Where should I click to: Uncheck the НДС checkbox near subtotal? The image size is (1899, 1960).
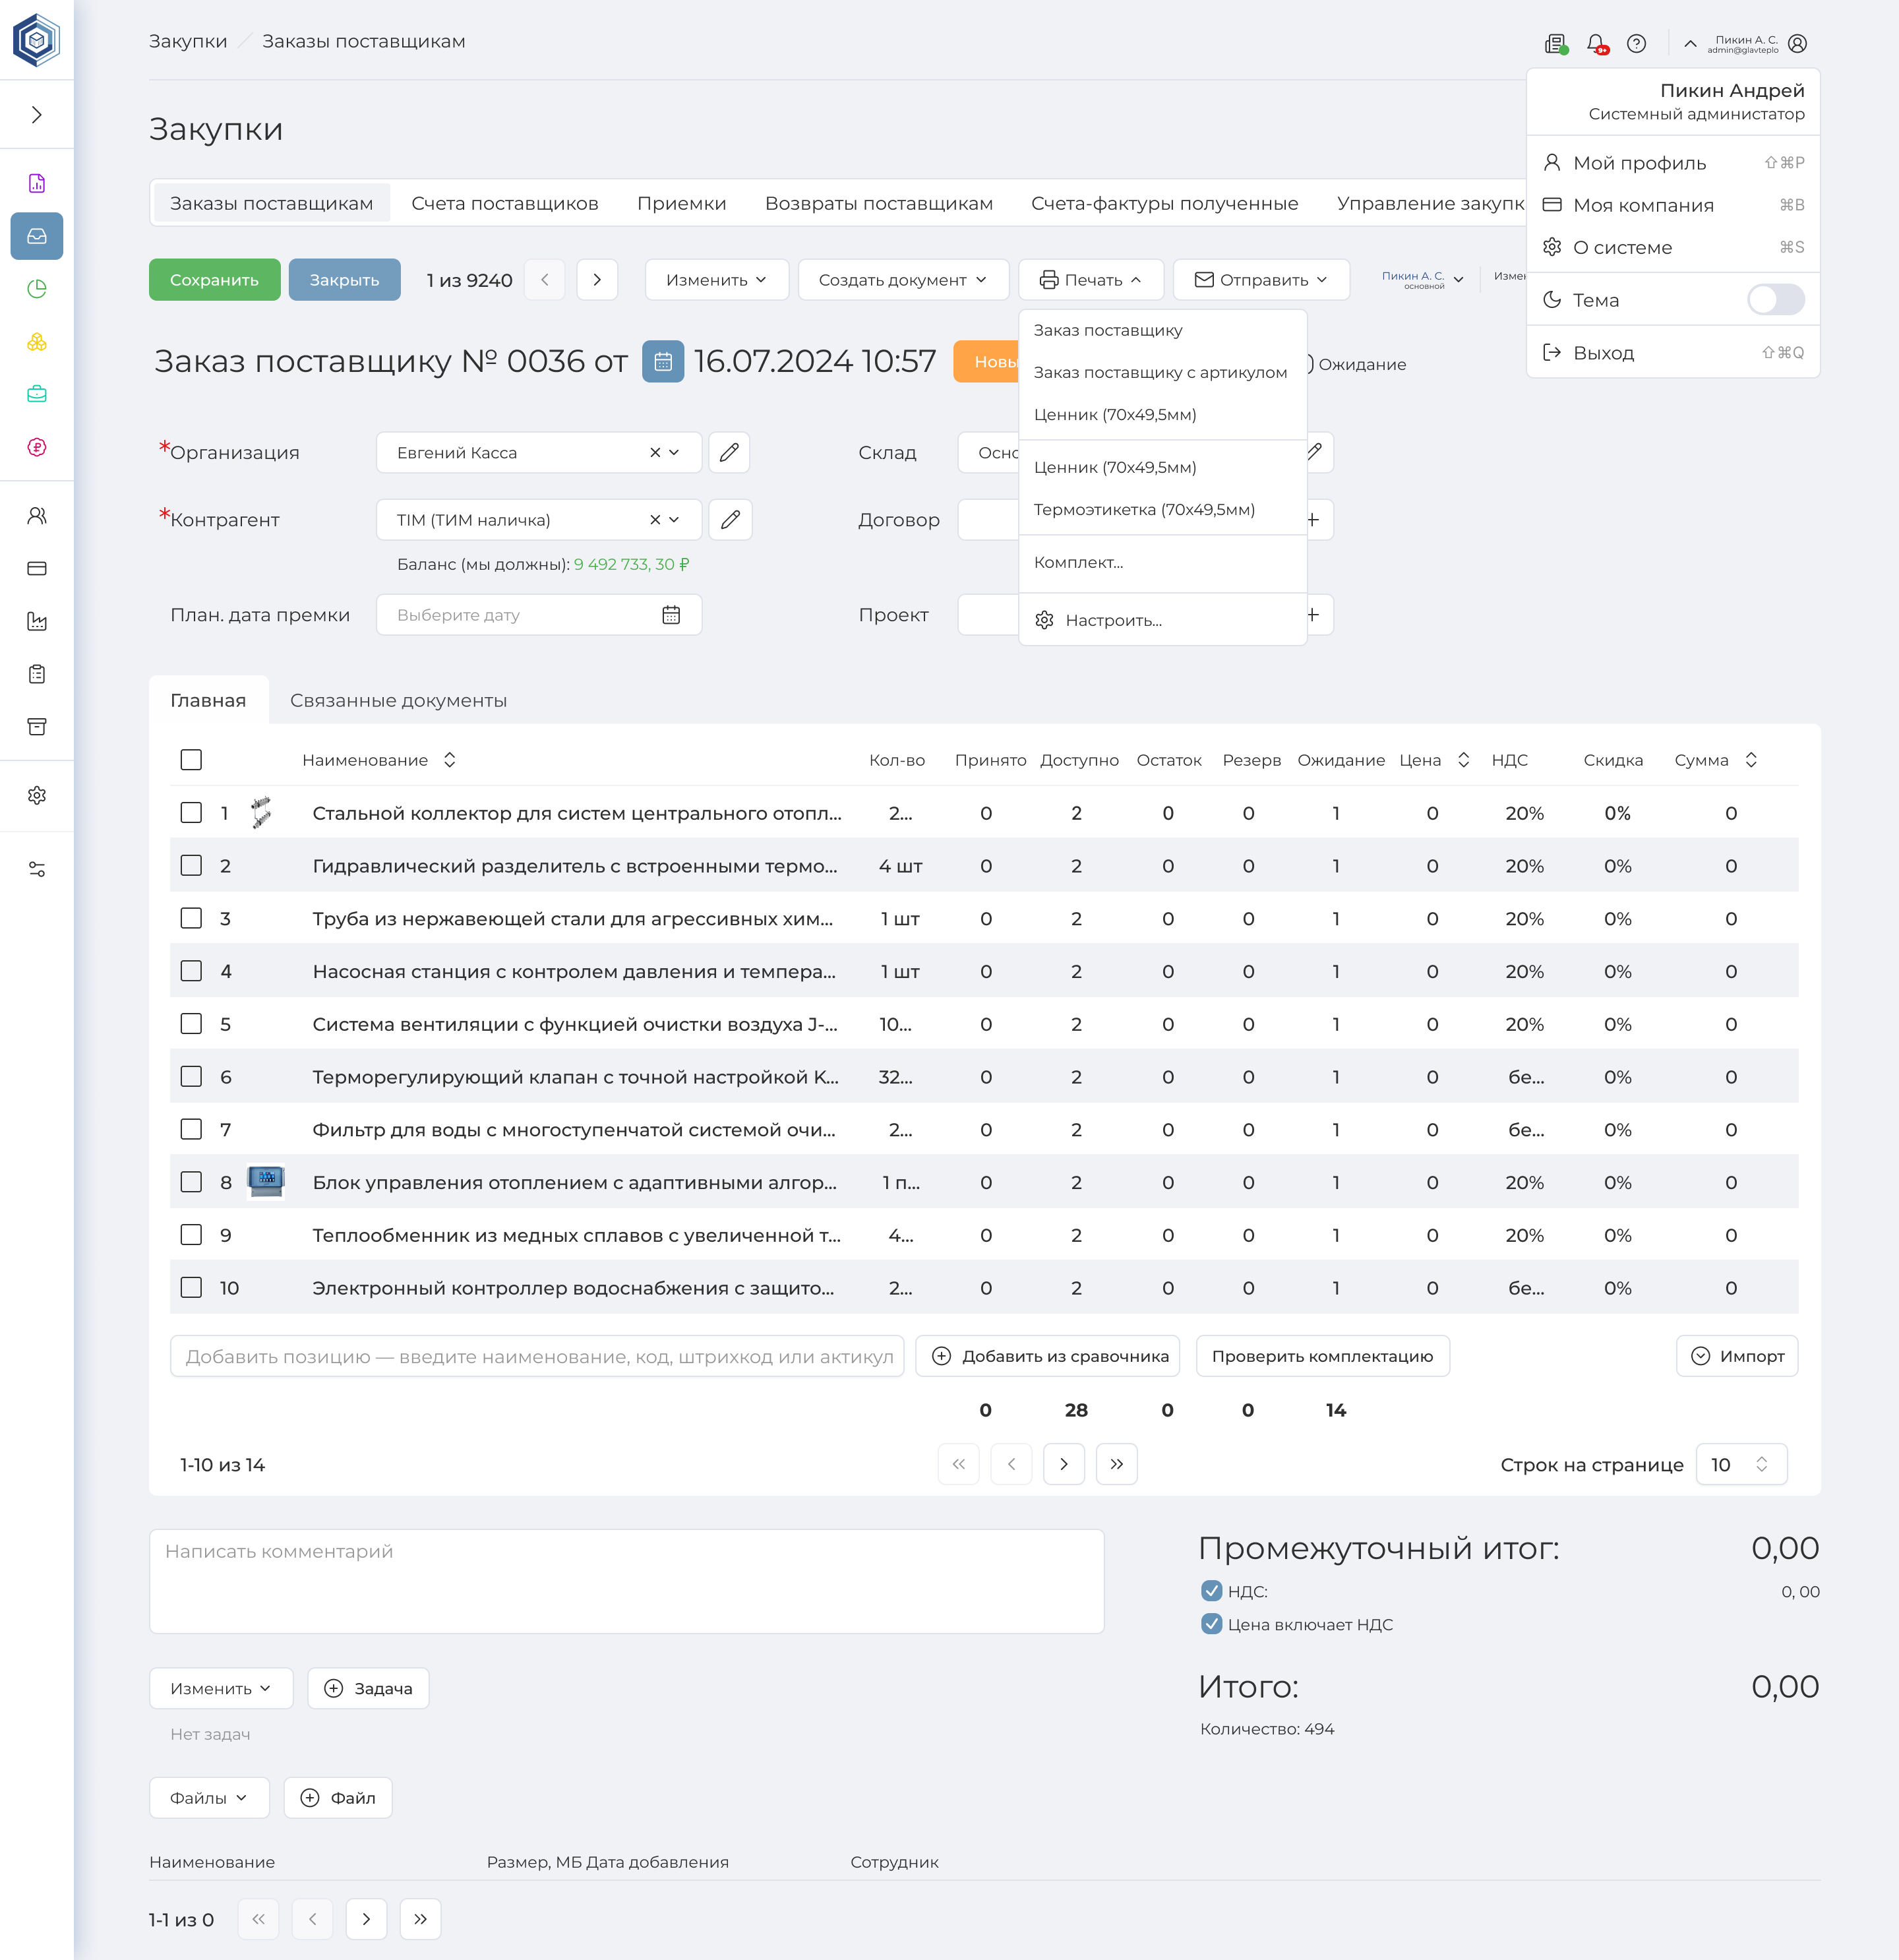tap(1212, 1591)
